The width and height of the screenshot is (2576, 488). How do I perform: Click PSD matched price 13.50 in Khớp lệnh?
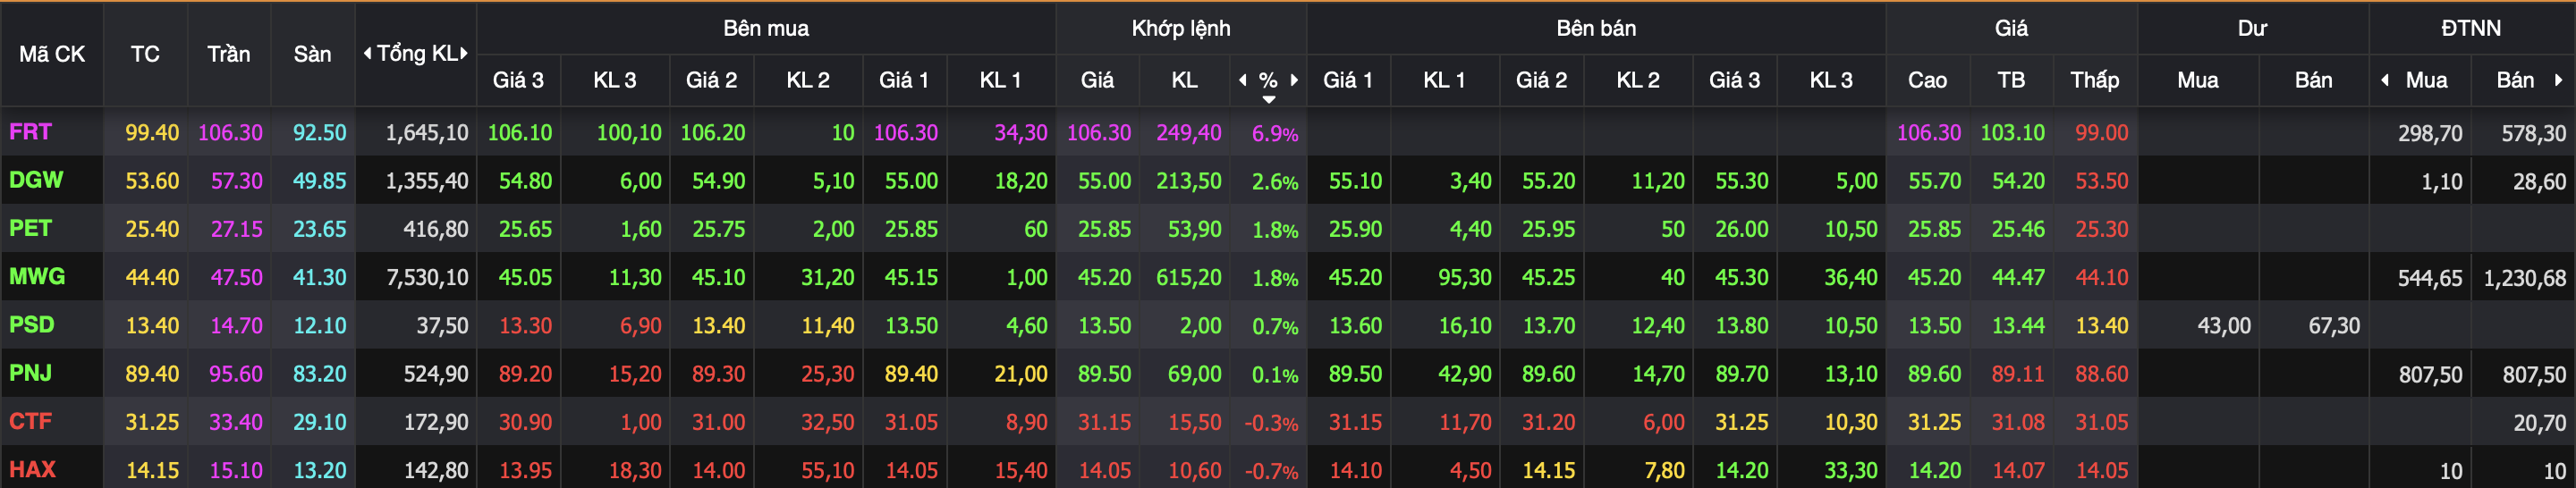tap(1104, 326)
